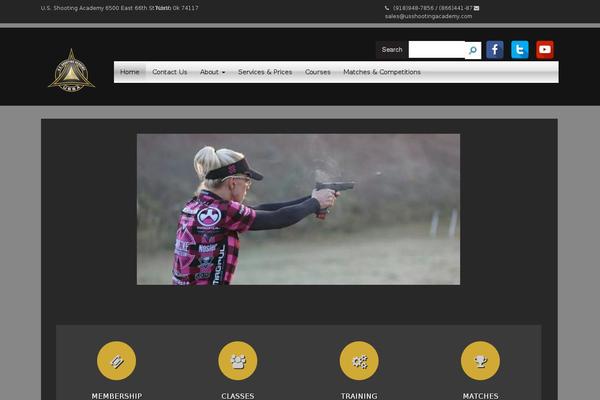Click the U.S. Shooting Academy logo
This screenshot has height=400, width=600.
coord(71,71)
